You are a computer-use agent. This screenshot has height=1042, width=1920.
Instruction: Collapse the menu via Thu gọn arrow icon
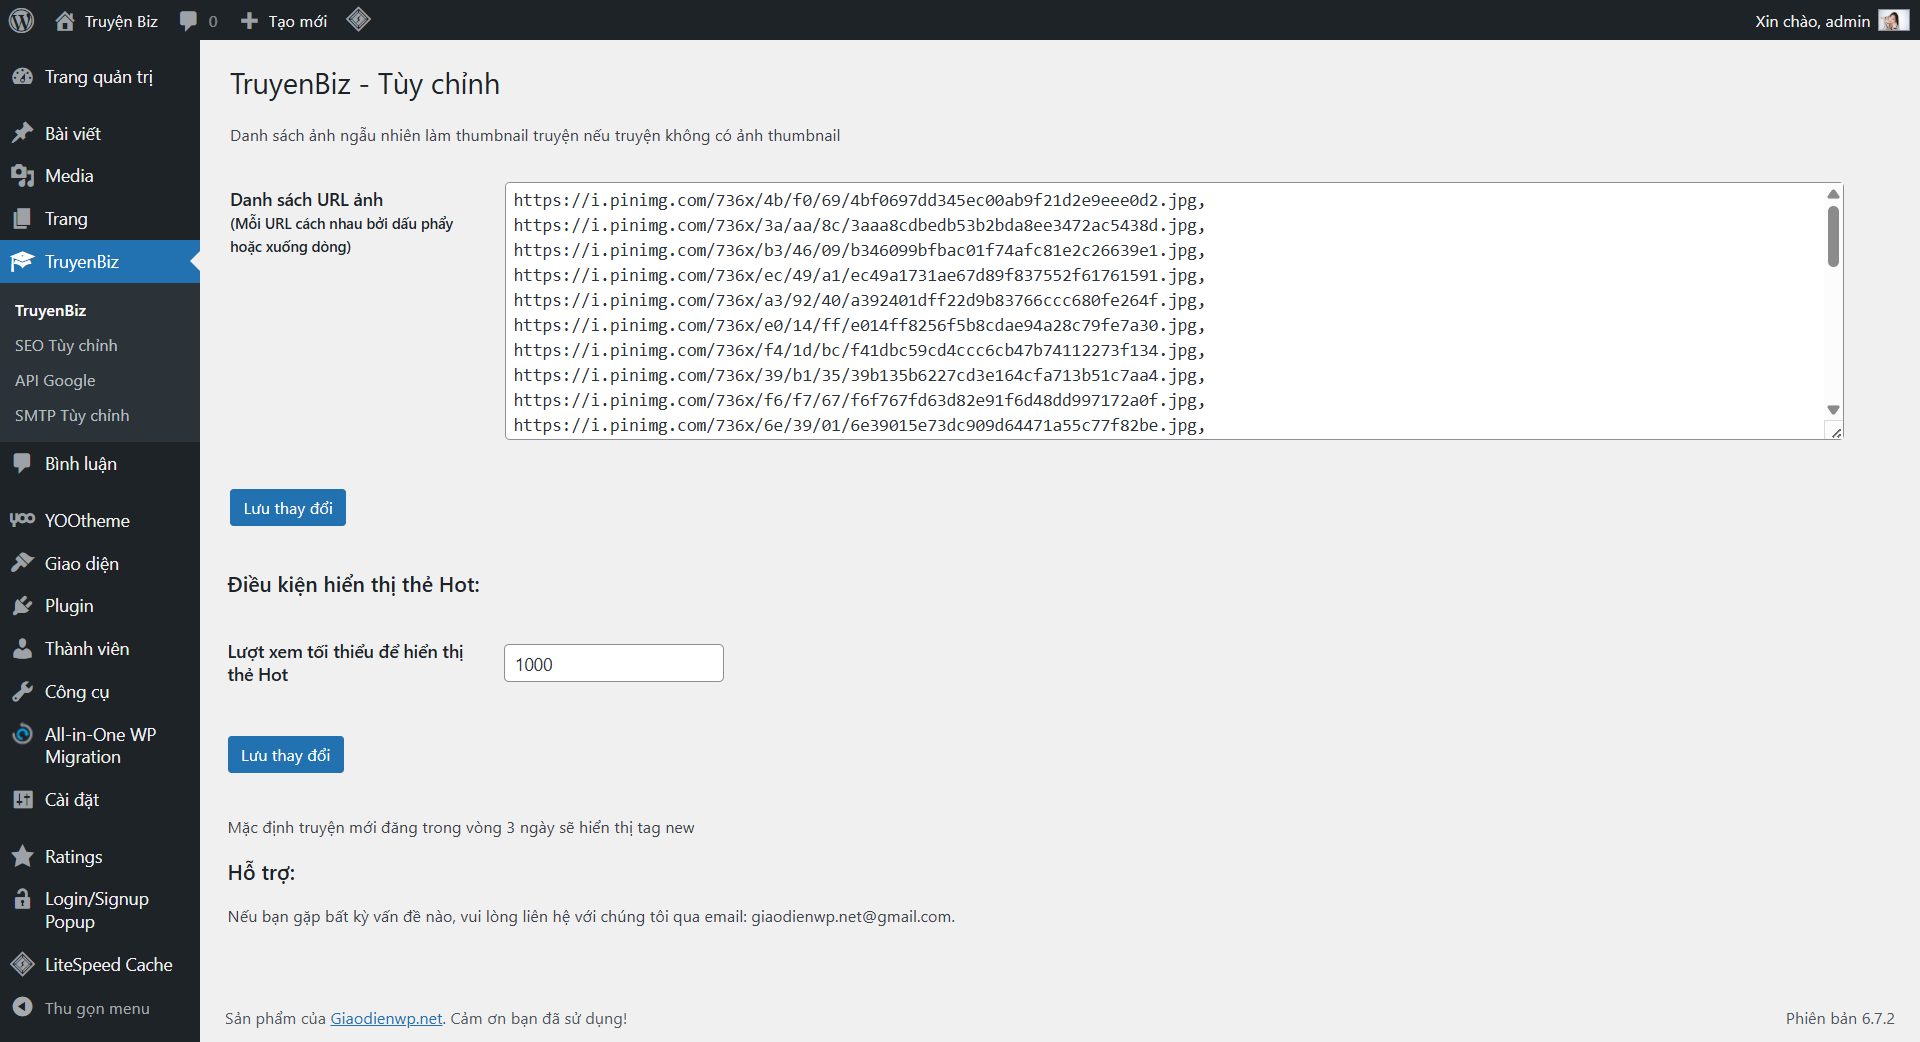click(22, 1007)
